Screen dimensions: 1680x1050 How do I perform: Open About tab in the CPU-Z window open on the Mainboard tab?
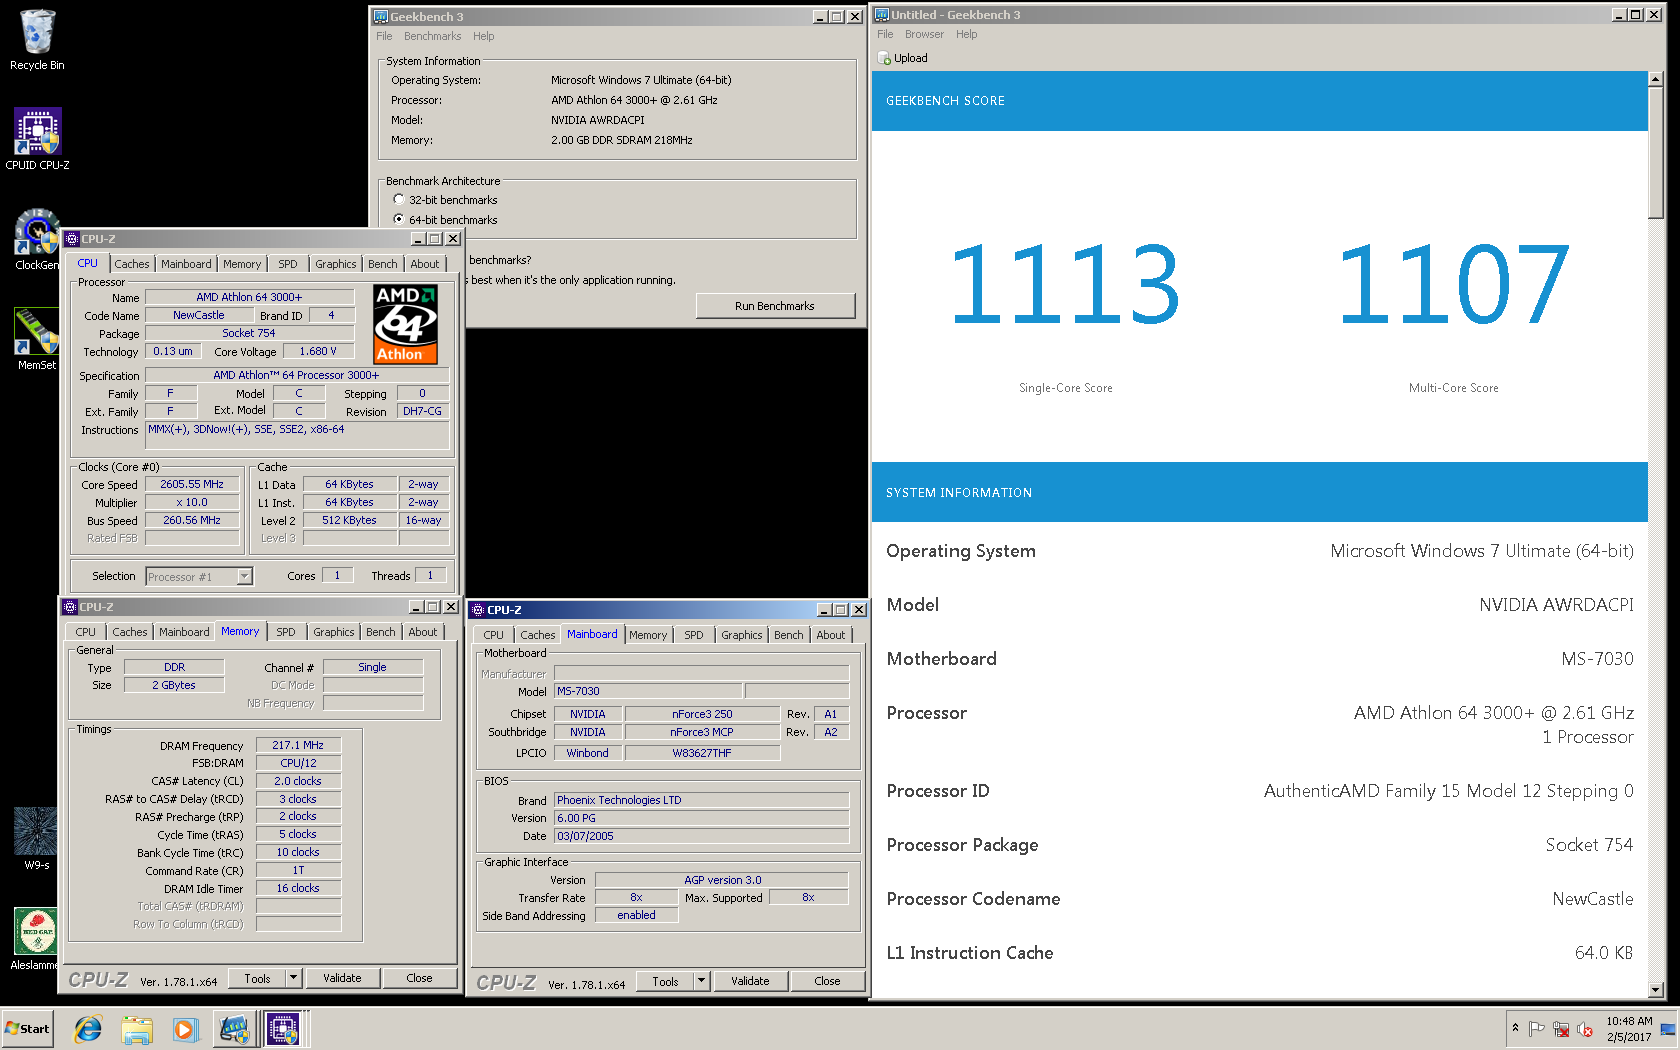[x=831, y=635]
